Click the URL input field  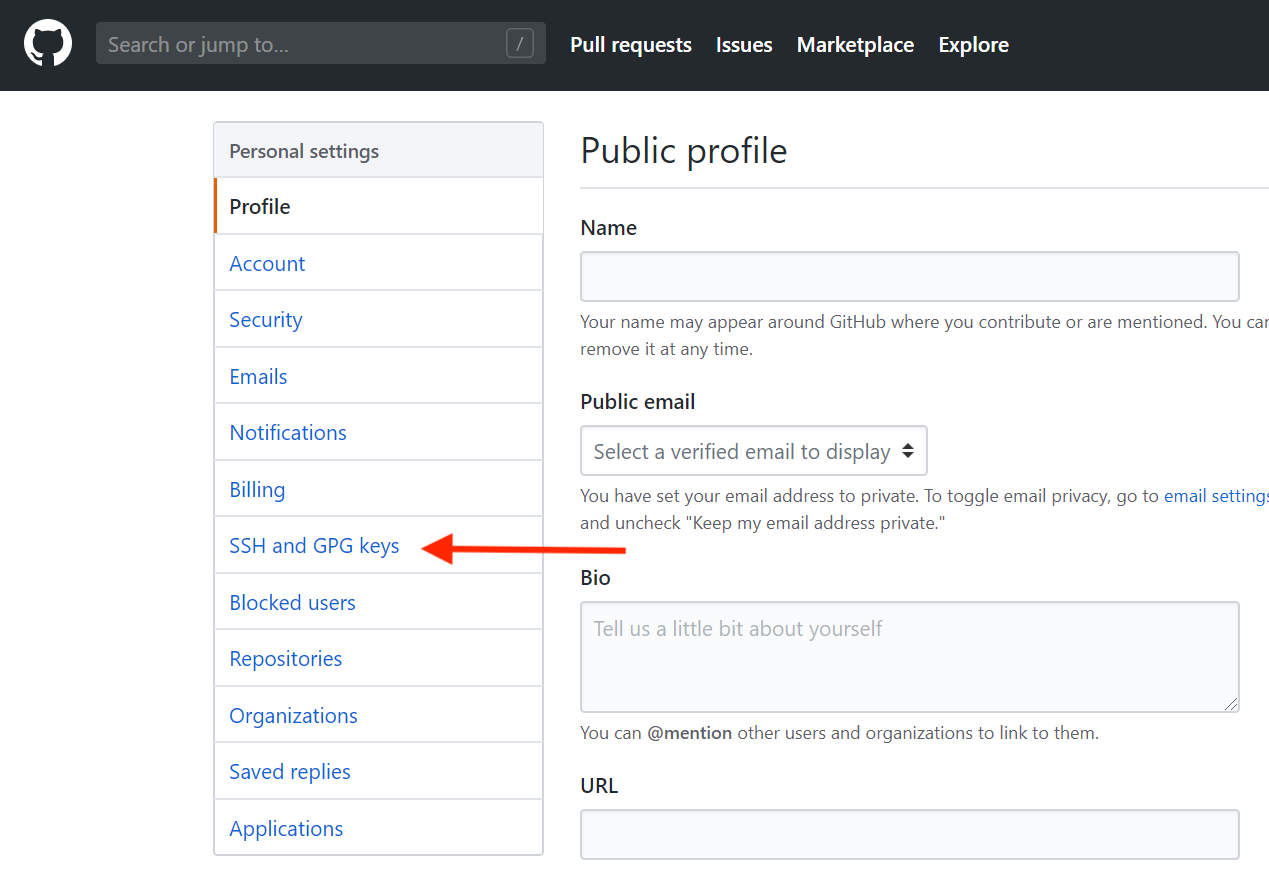point(909,834)
